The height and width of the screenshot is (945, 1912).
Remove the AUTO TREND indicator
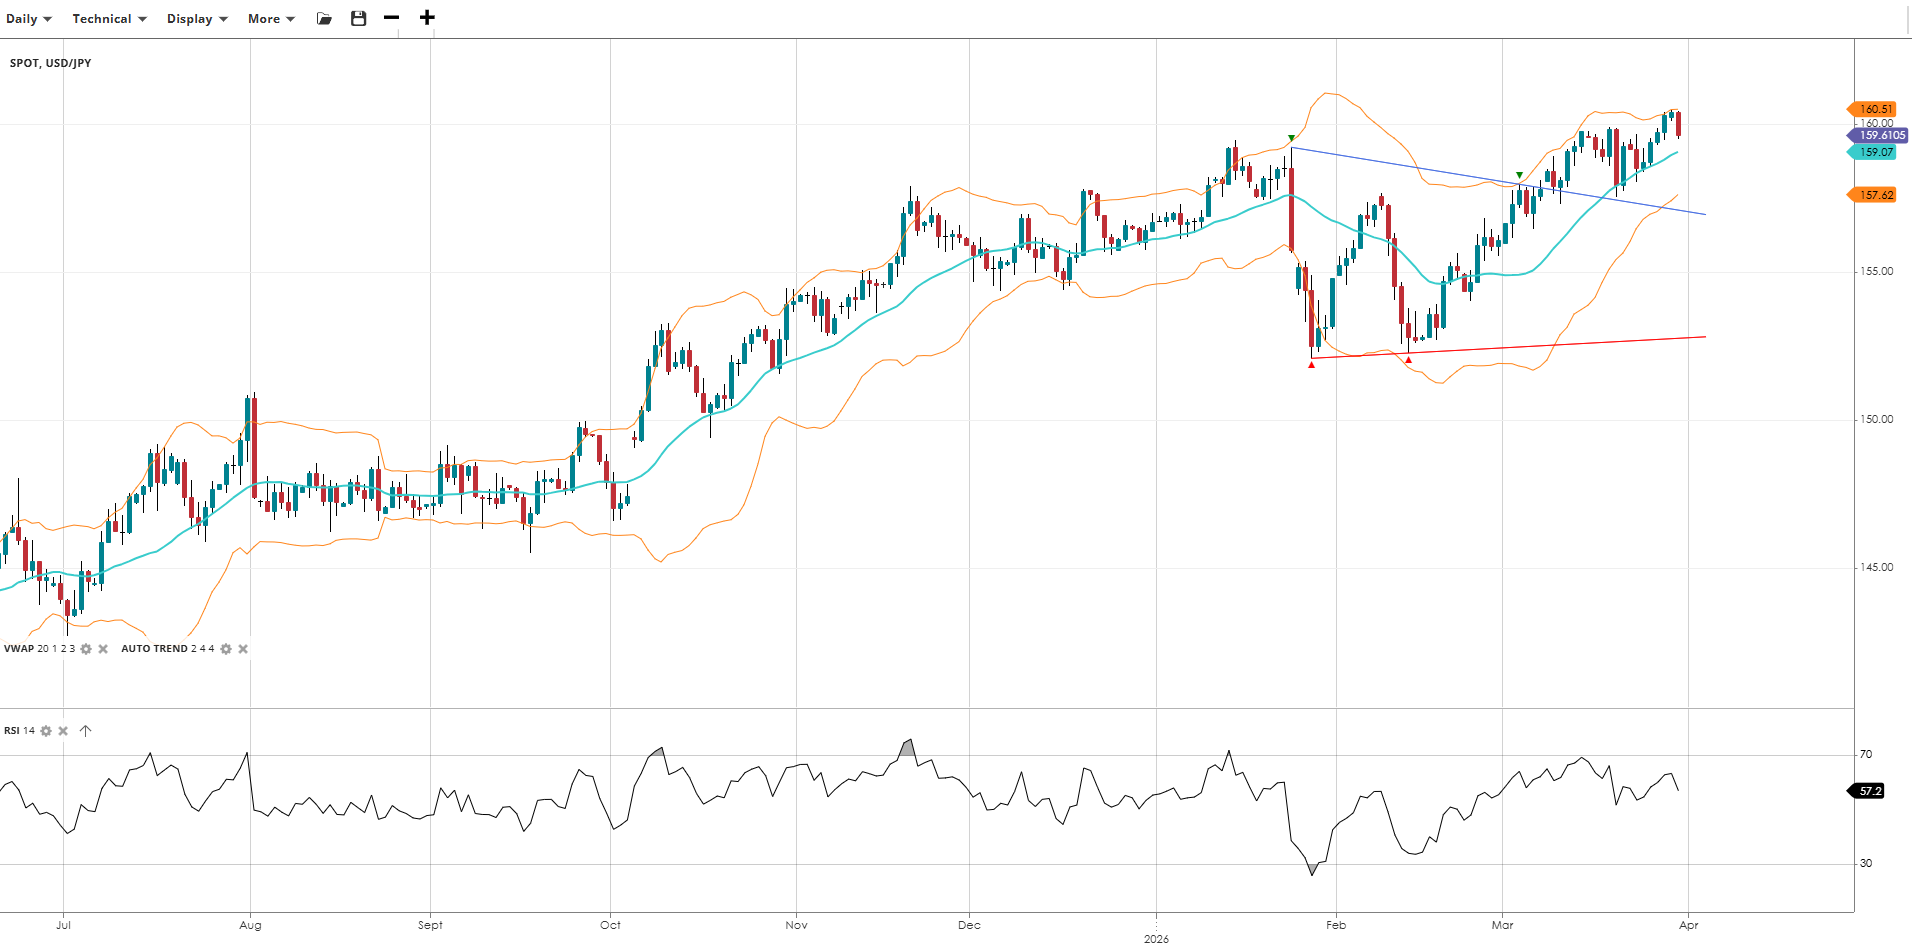243,649
